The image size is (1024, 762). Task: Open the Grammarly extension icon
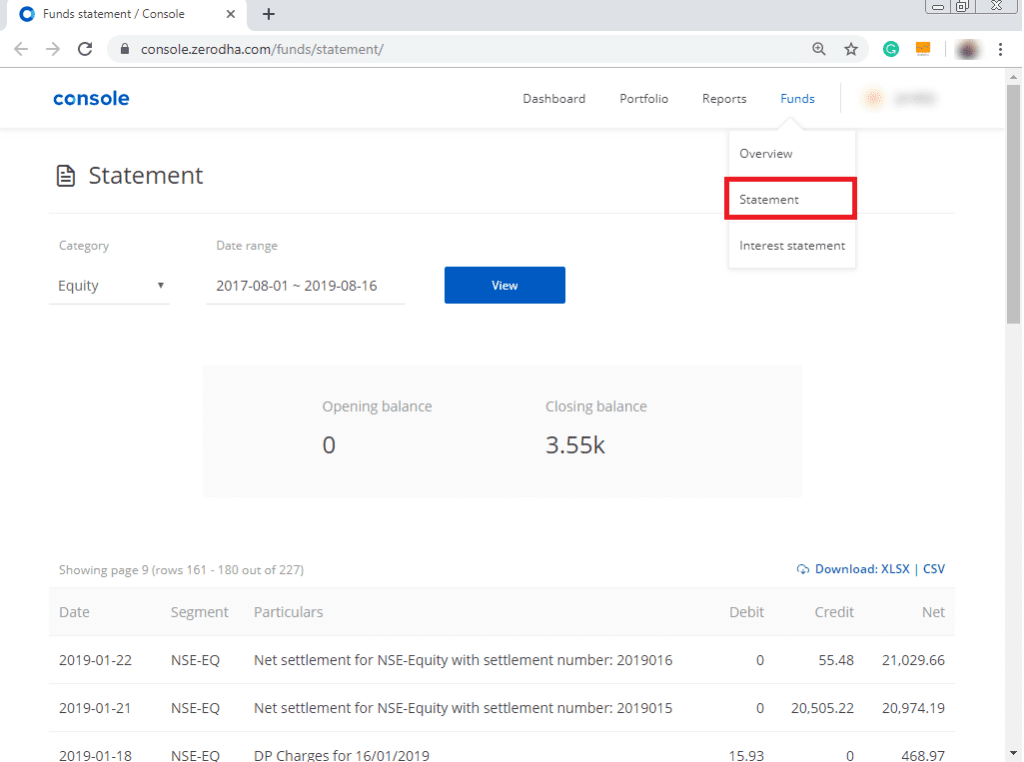890,48
